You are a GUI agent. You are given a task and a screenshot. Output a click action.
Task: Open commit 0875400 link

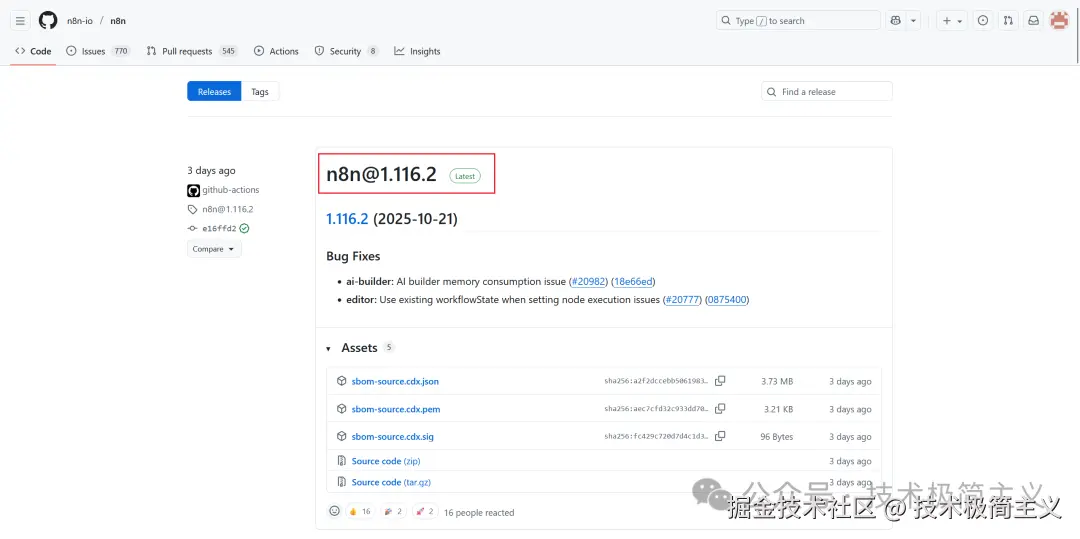coord(727,300)
